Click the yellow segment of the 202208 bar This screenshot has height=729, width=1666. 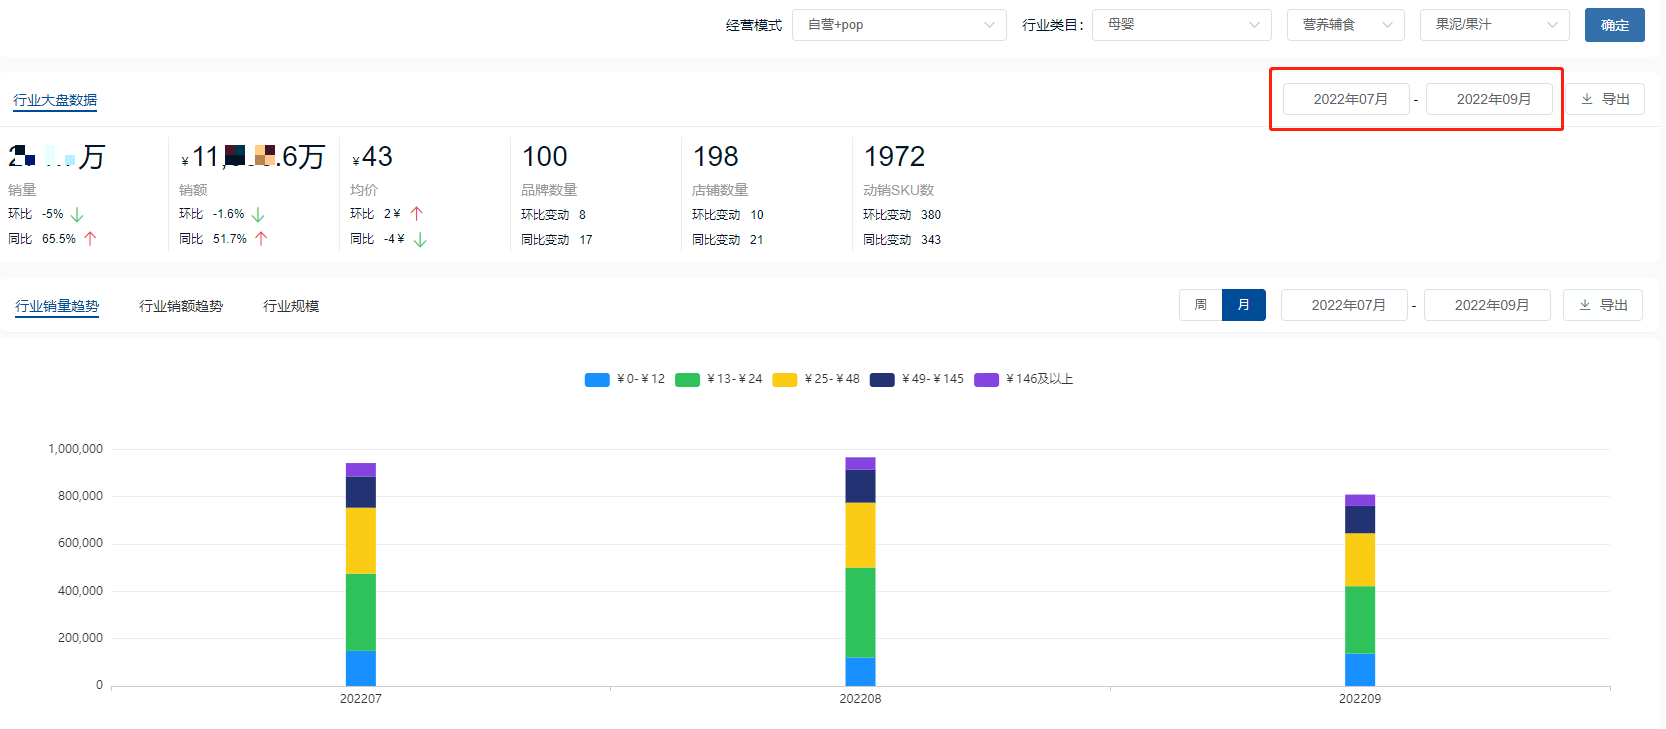pyautogui.click(x=860, y=535)
